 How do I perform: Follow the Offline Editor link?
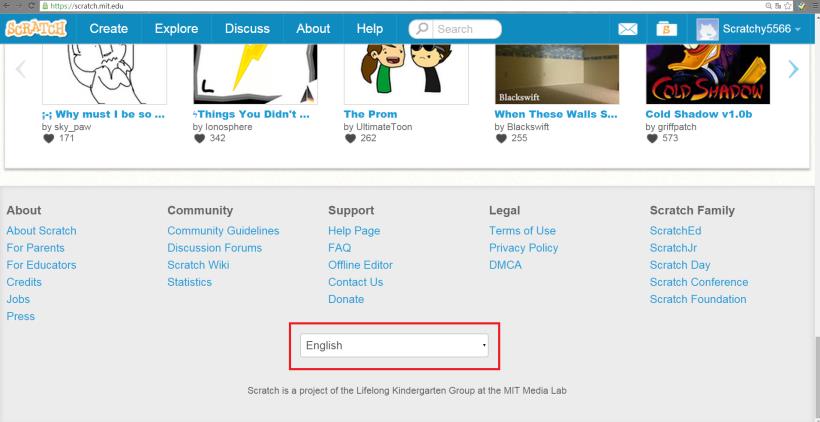pos(360,265)
